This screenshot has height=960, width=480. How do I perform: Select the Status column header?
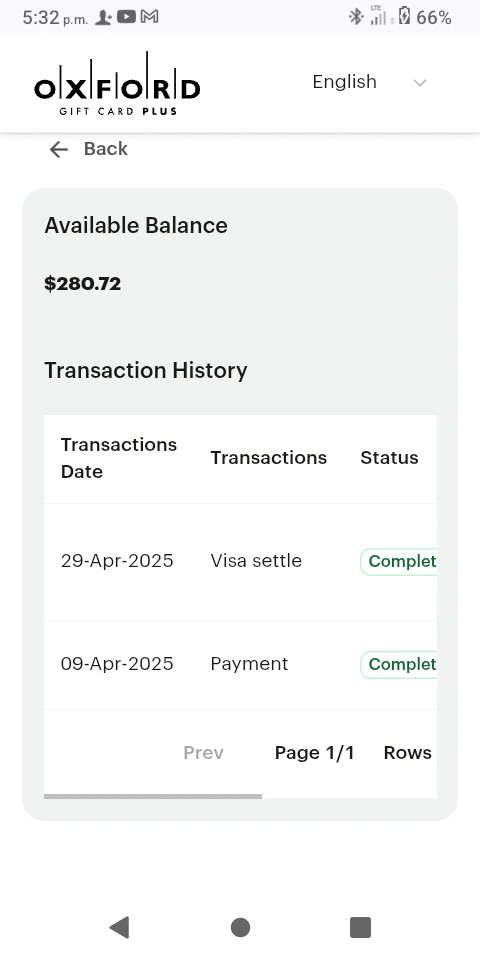(389, 458)
